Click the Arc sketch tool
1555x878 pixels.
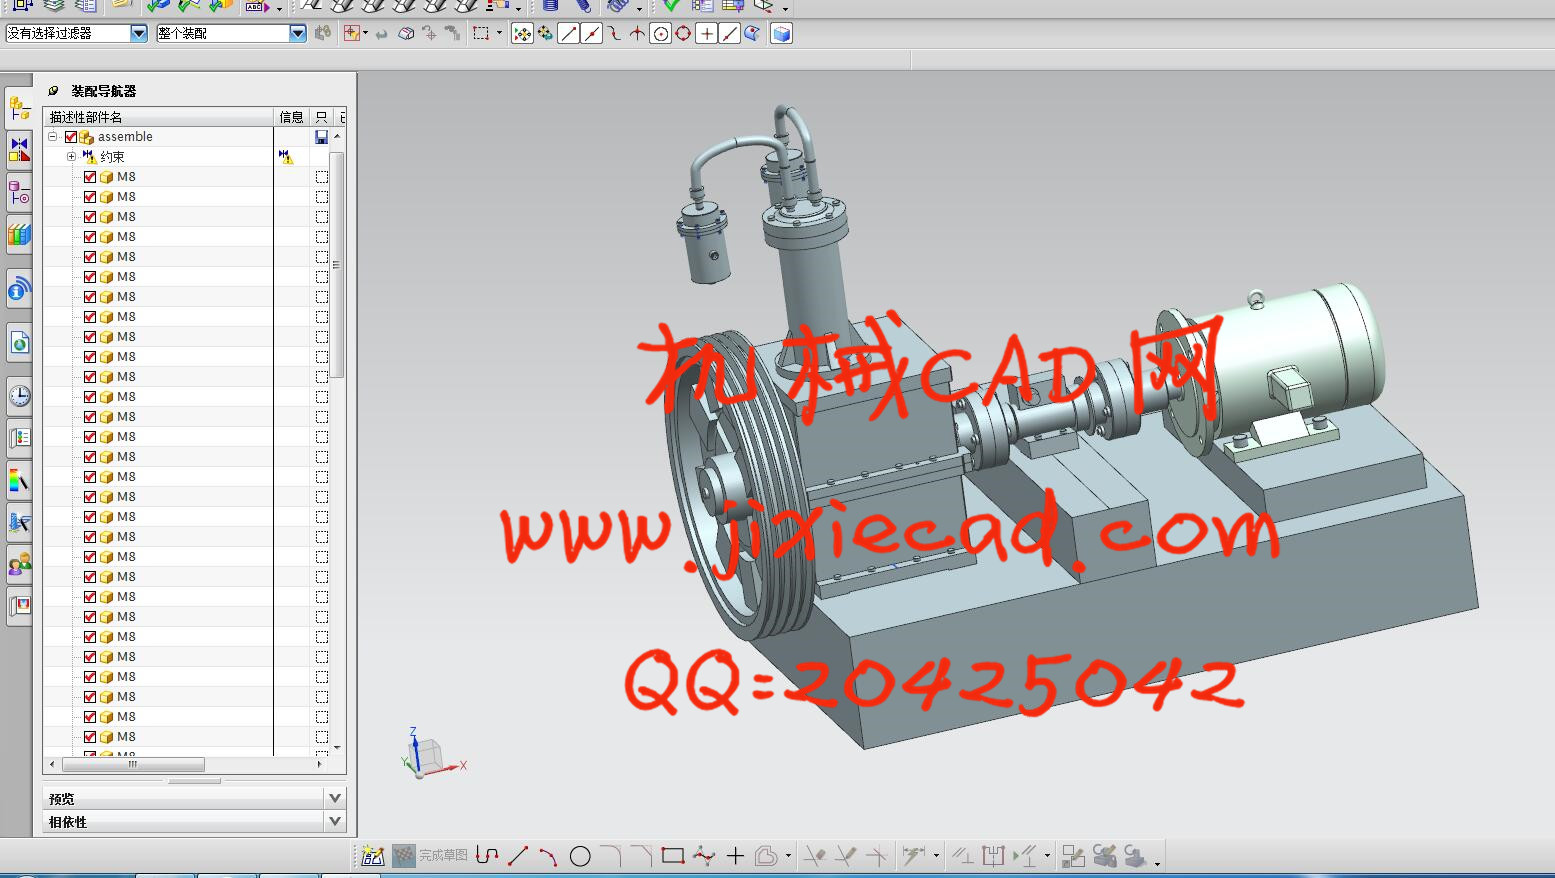click(548, 856)
